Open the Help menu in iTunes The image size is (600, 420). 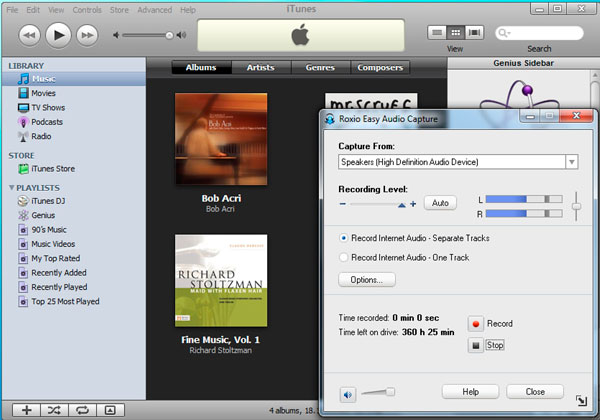pyautogui.click(x=188, y=10)
